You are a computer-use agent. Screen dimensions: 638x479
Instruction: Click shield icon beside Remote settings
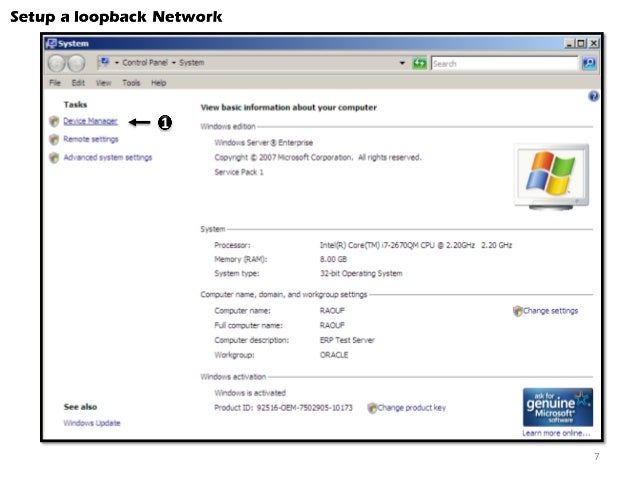tap(54, 140)
